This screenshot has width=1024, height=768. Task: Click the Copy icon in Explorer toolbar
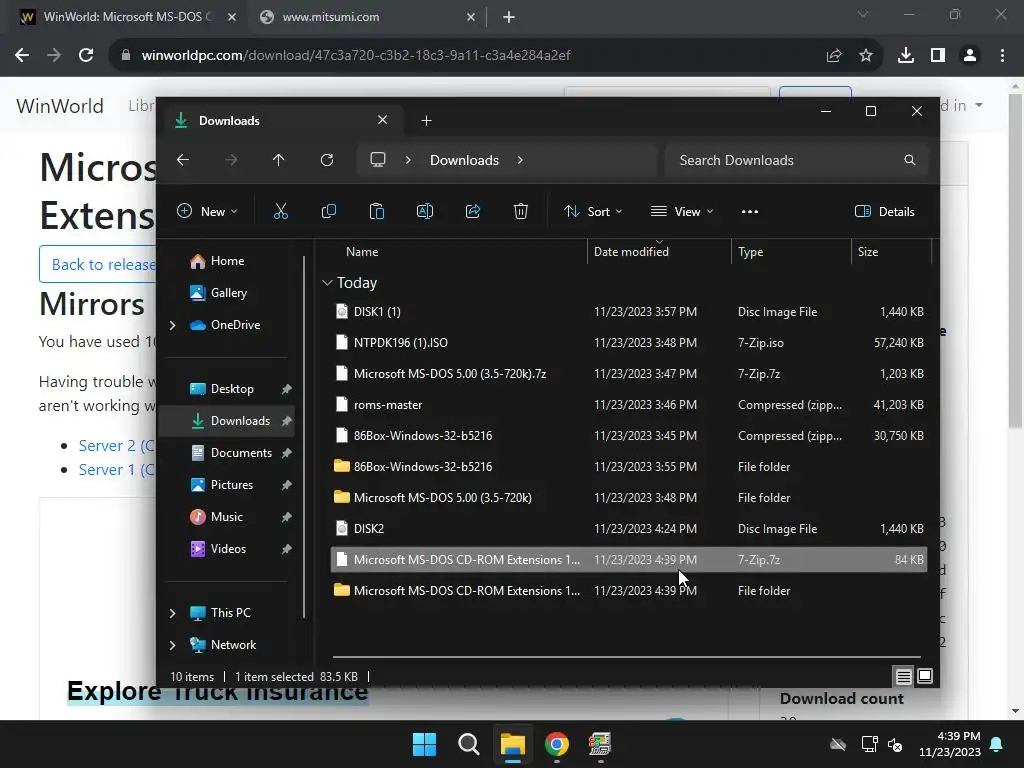pyautogui.click(x=328, y=211)
